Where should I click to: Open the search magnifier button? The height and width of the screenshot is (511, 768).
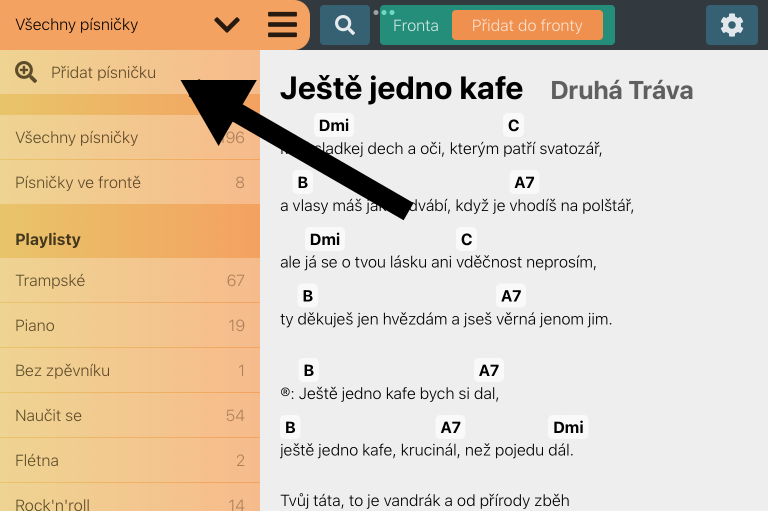[x=345, y=25]
